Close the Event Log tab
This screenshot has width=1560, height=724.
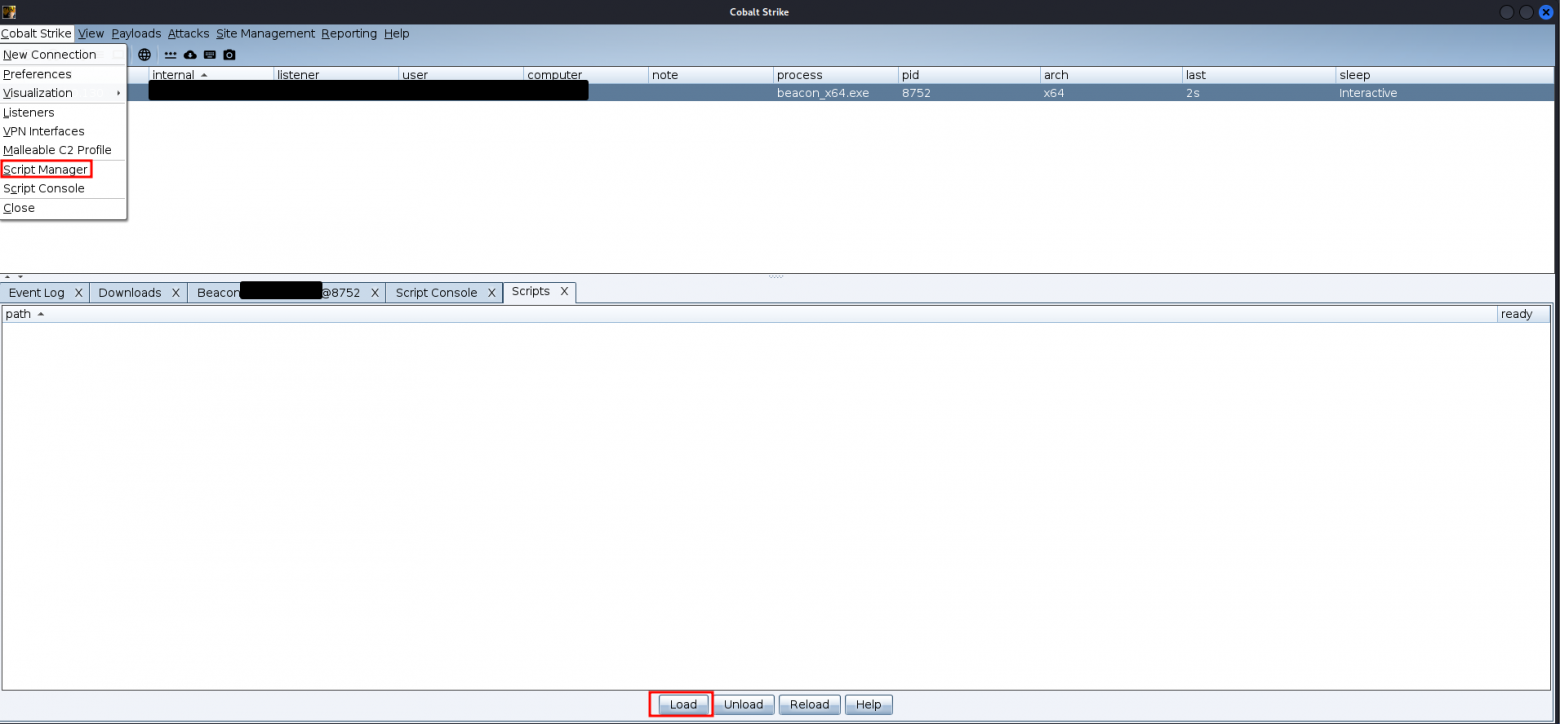click(x=79, y=293)
